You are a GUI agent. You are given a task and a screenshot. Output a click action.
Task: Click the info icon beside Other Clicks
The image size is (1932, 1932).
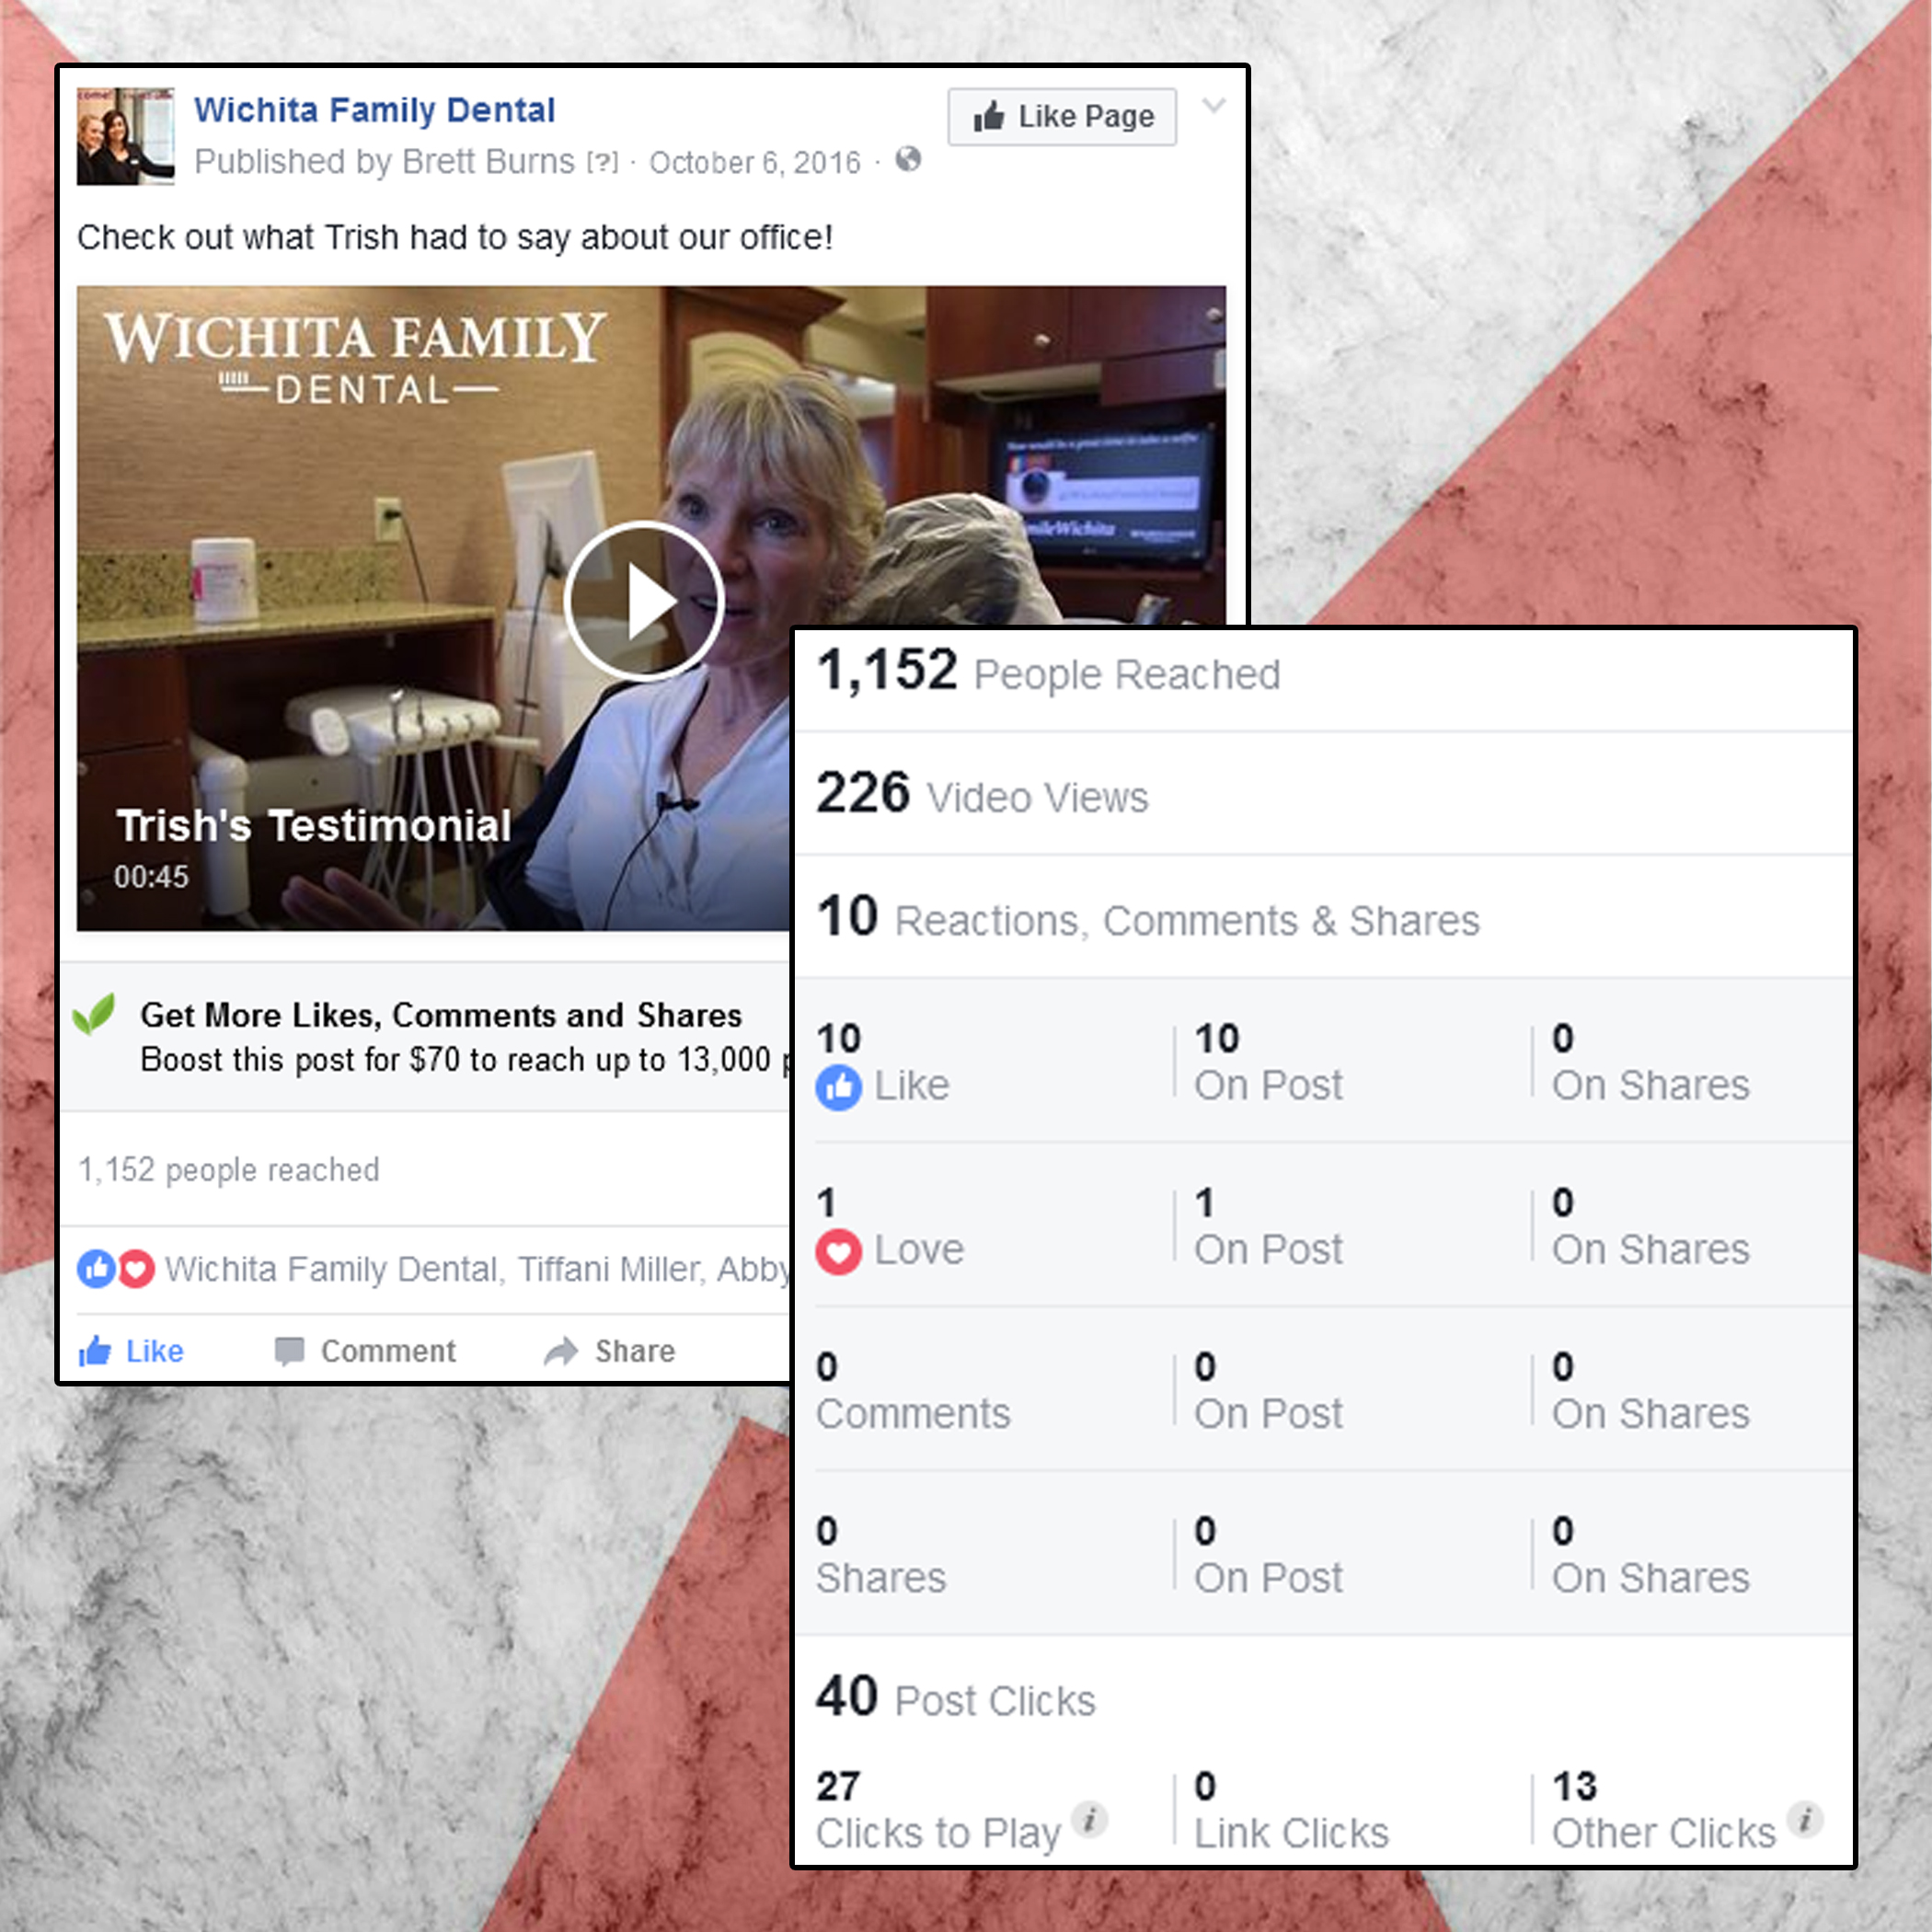(1806, 1819)
